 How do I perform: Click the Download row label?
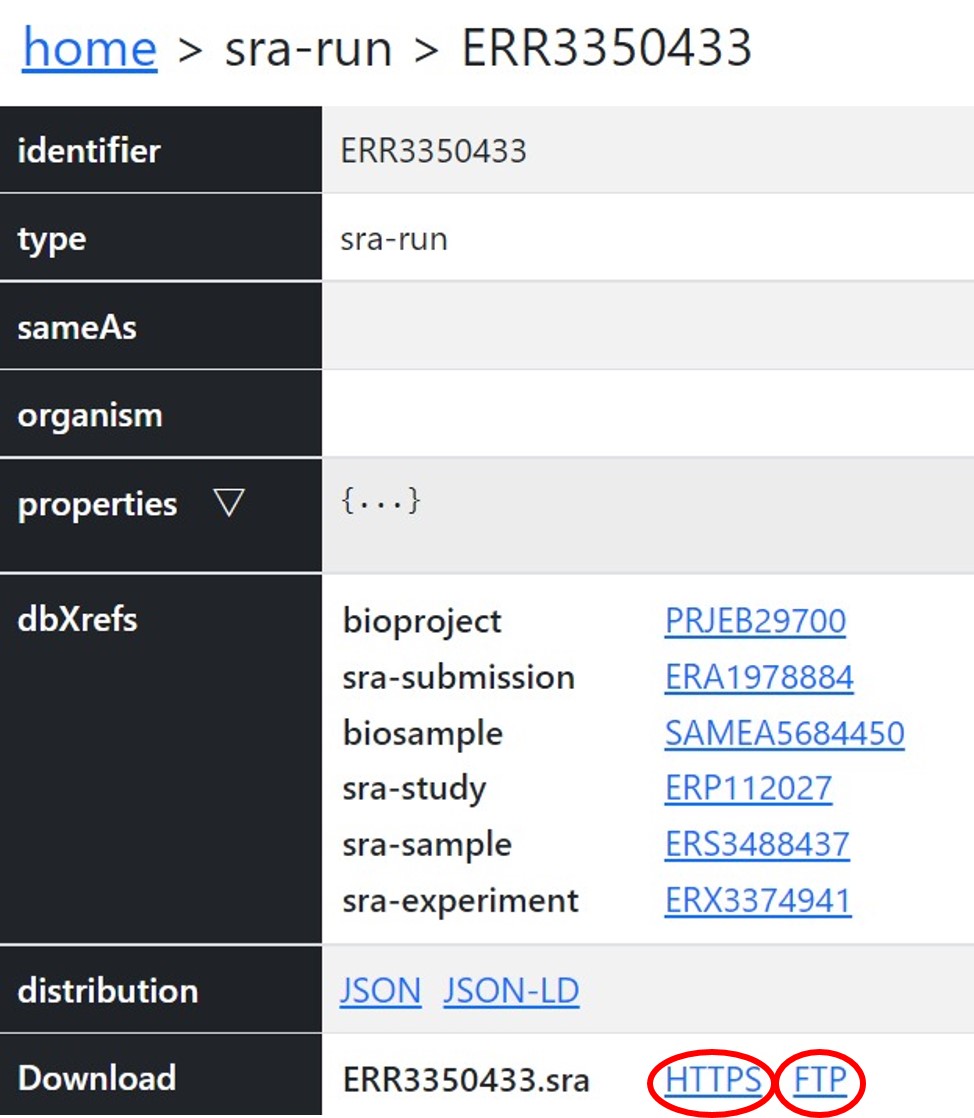(97, 1078)
